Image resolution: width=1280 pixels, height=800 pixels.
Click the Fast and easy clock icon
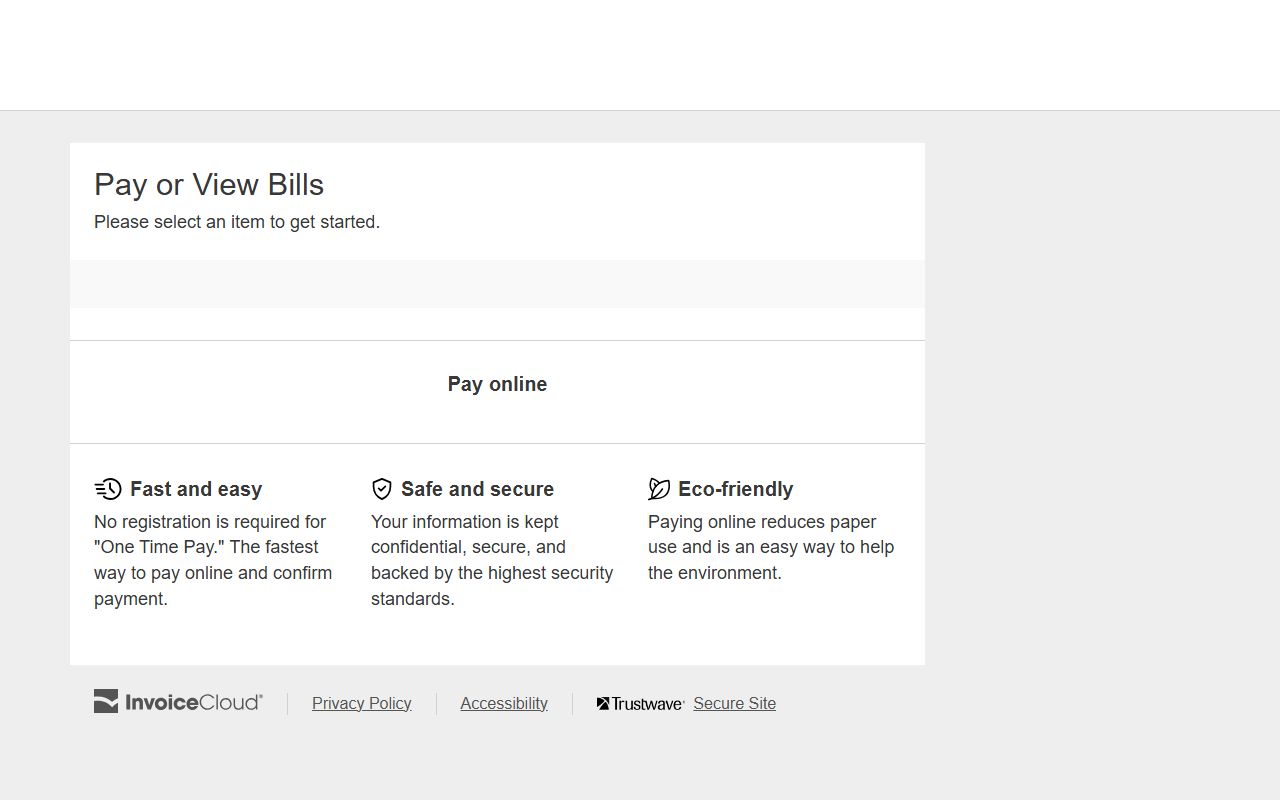(108, 489)
